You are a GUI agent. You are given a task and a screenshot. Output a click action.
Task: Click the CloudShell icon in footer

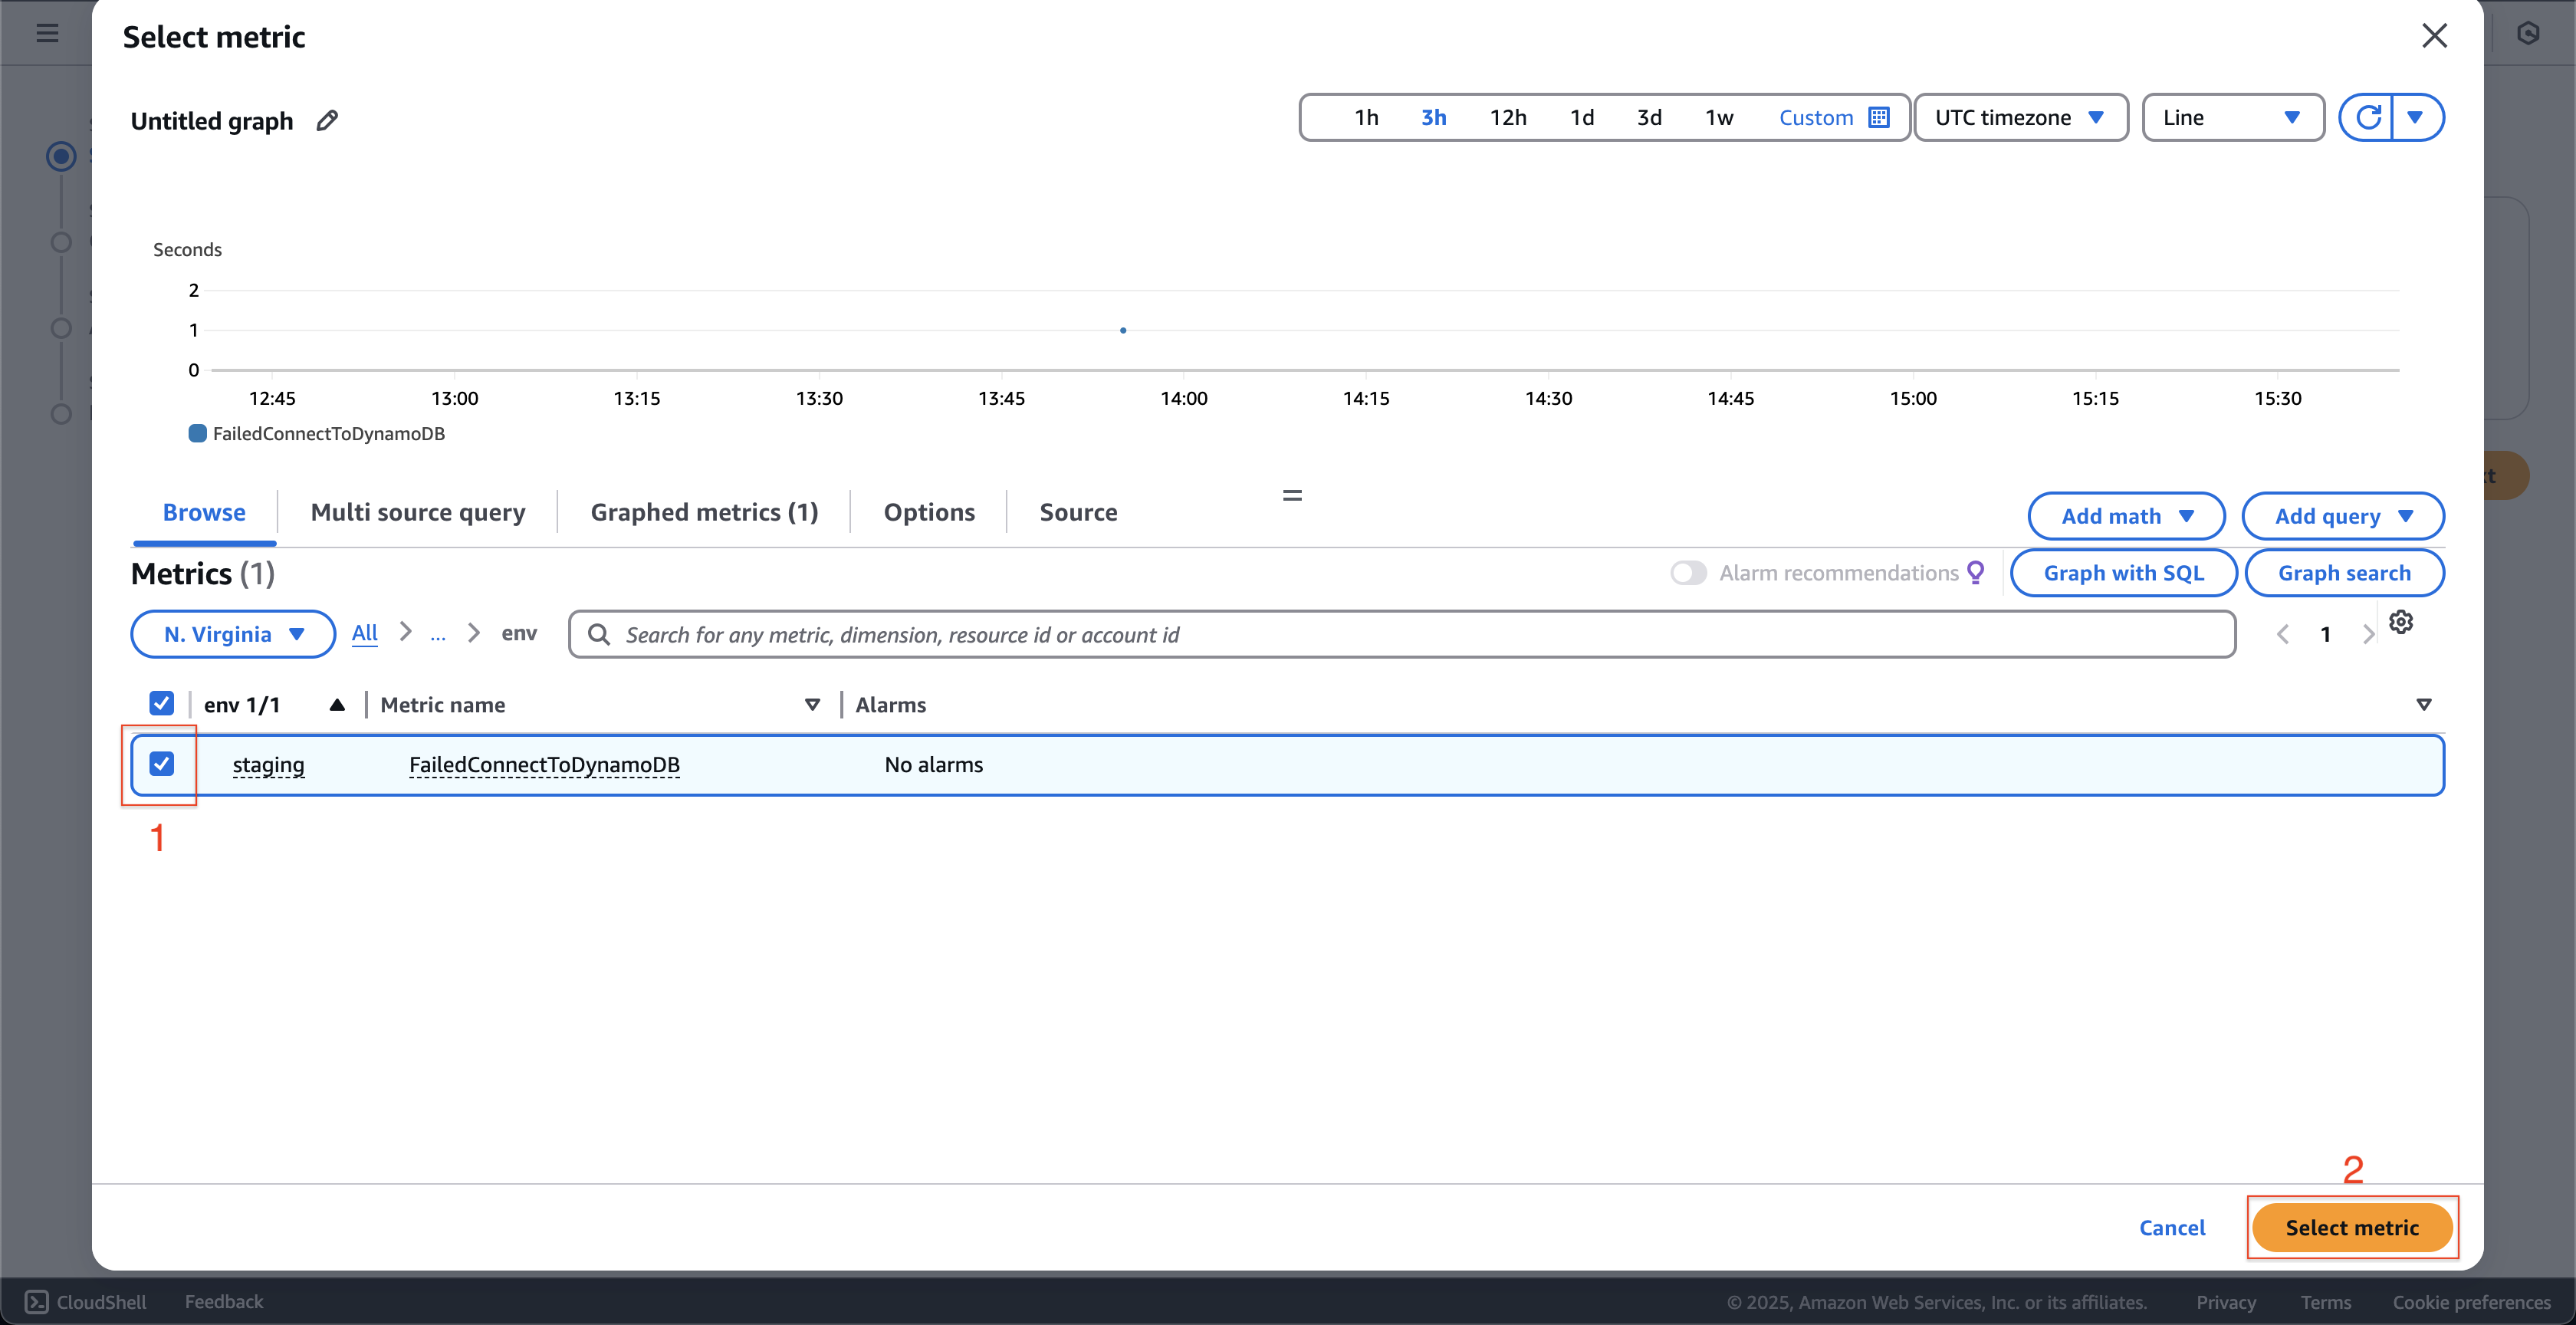[37, 1301]
